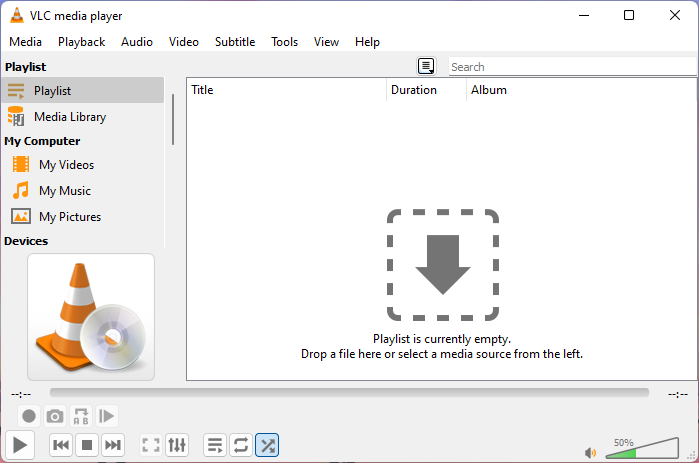Screen dimensions: 699x463
Task: Click the Stop playback button
Action: pyautogui.click(x=87, y=445)
